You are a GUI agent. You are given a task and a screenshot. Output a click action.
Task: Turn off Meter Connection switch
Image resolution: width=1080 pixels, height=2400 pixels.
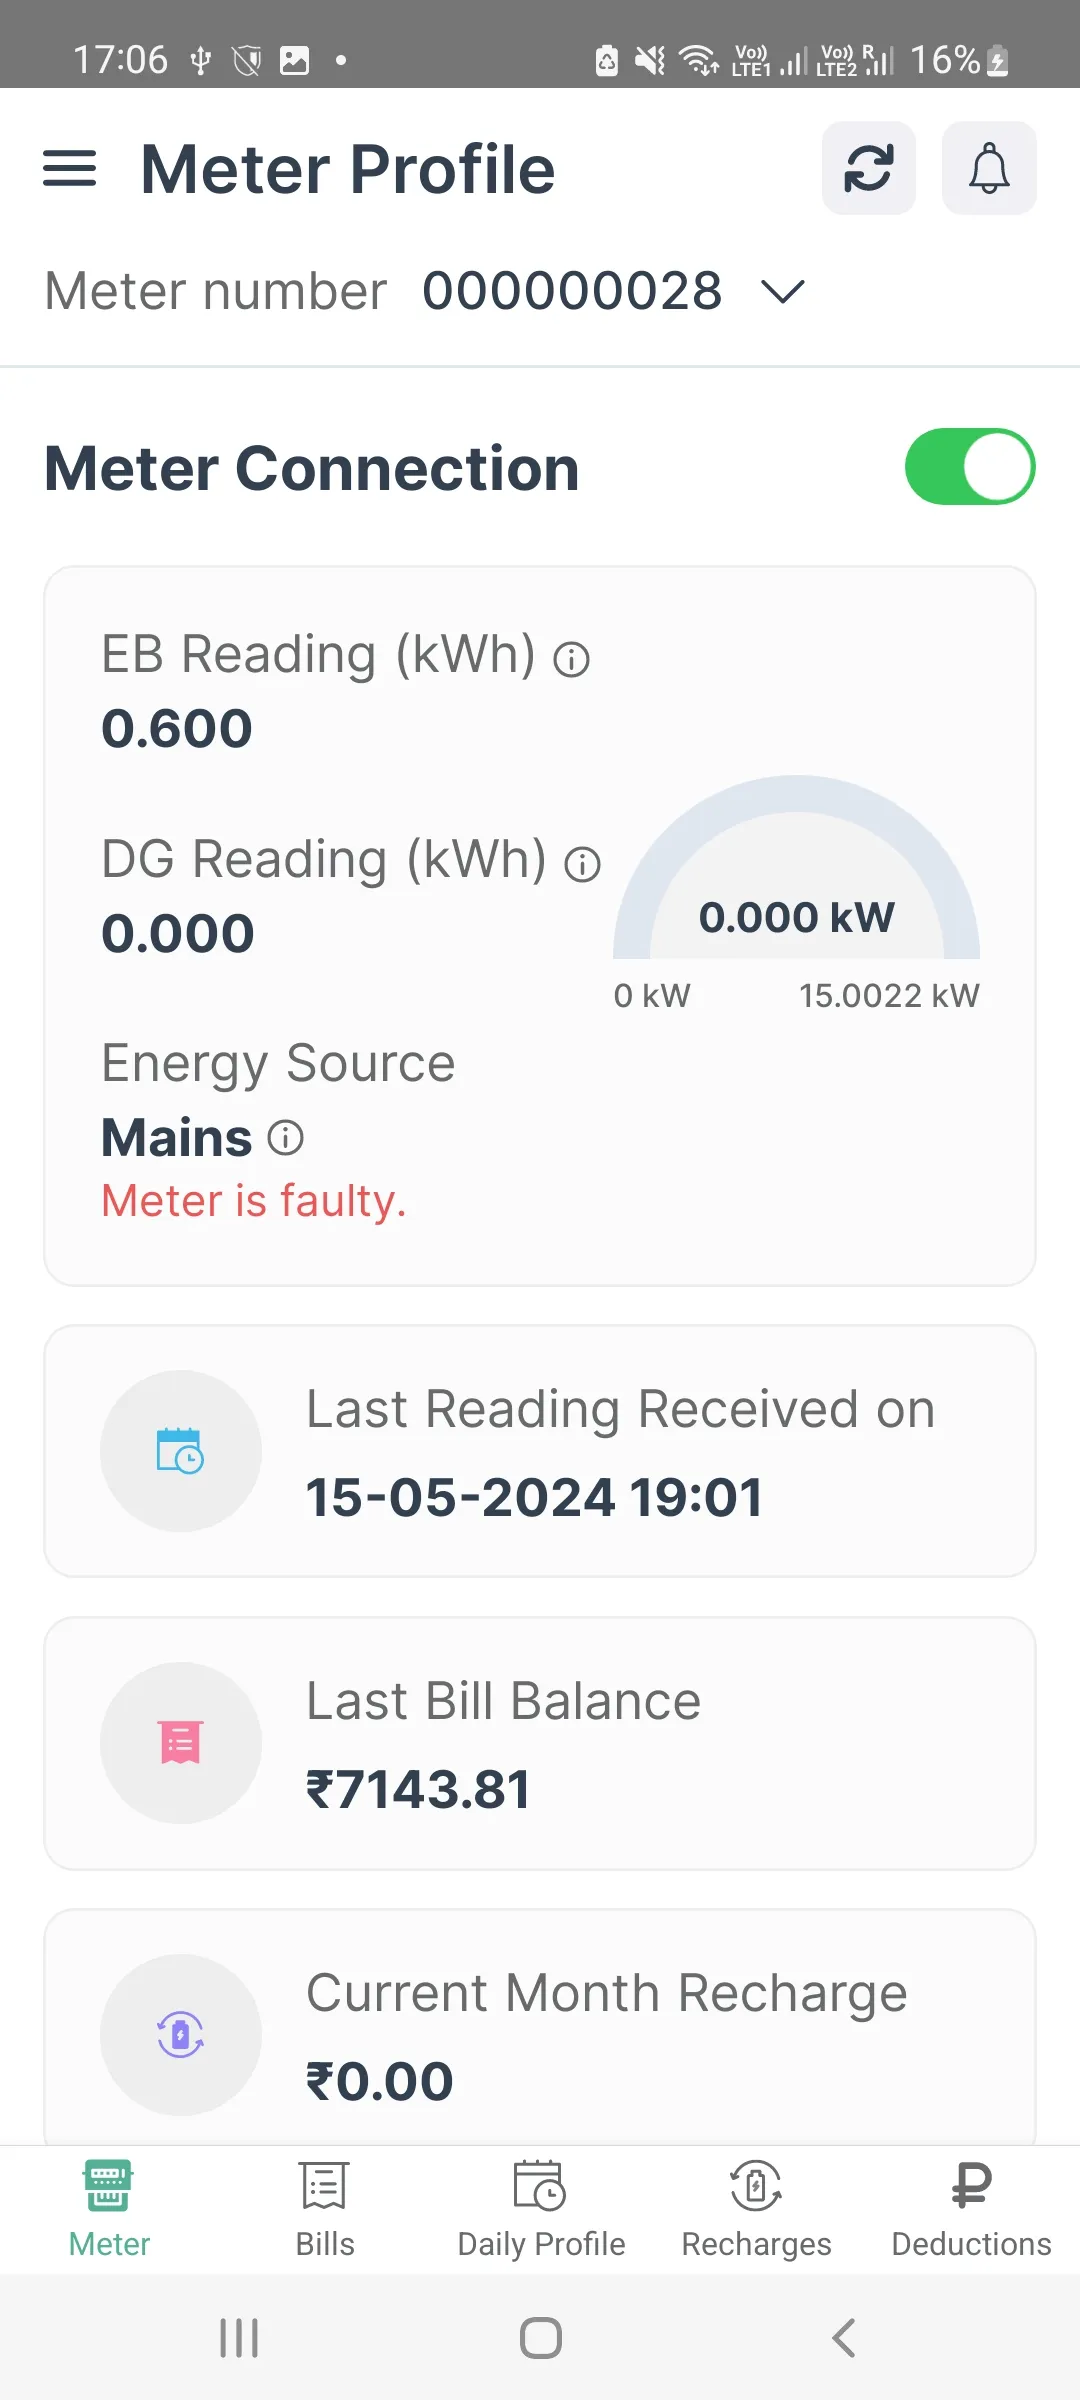(969, 467)
